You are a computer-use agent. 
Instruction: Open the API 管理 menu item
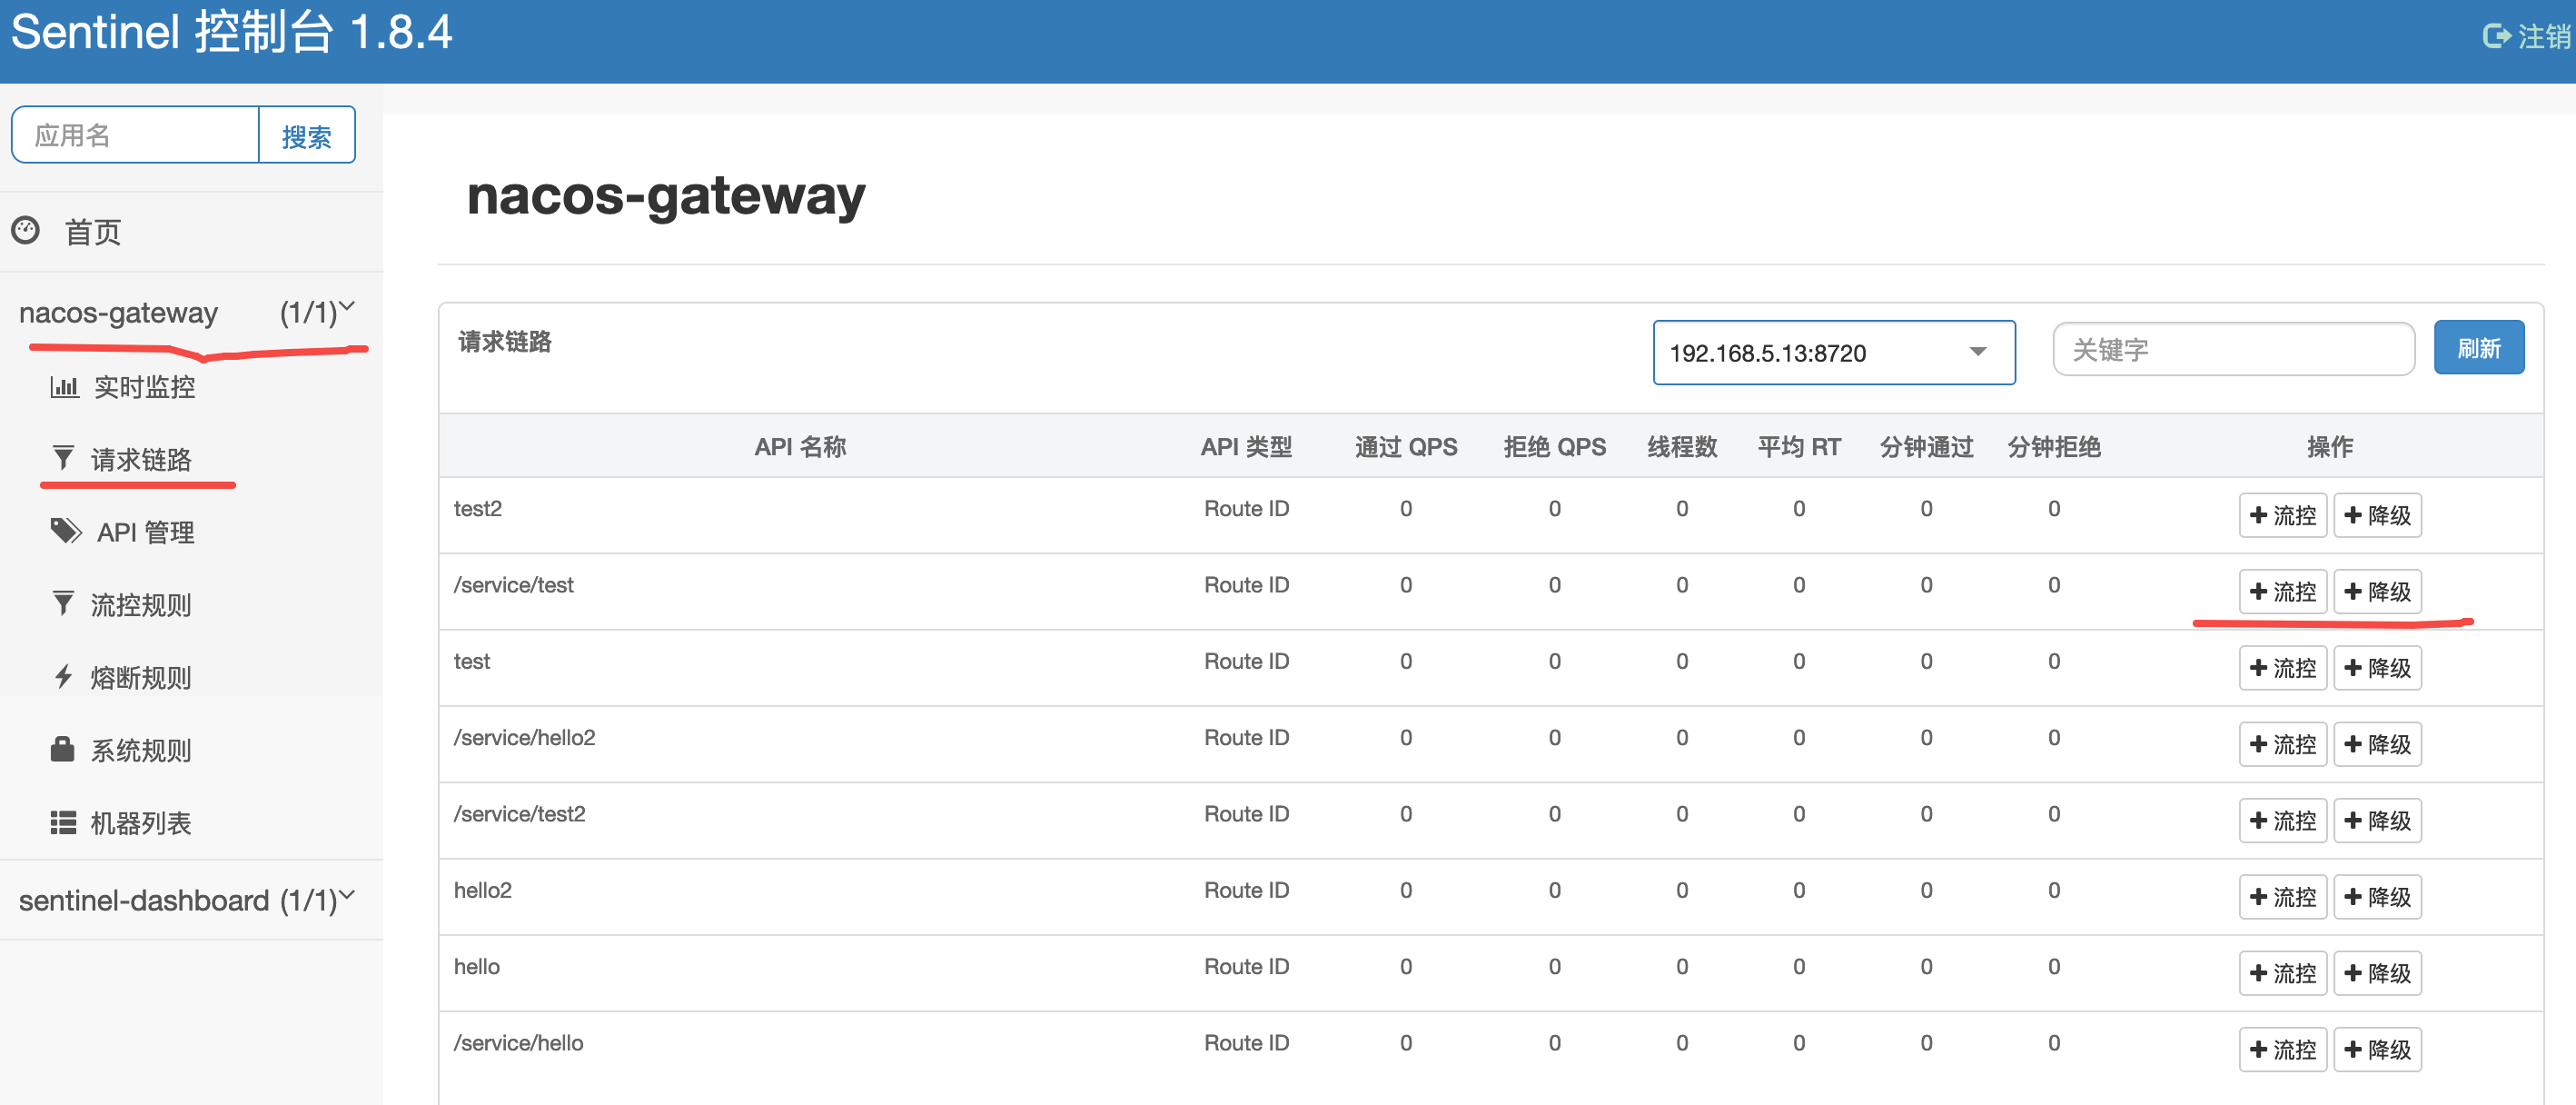145,532
